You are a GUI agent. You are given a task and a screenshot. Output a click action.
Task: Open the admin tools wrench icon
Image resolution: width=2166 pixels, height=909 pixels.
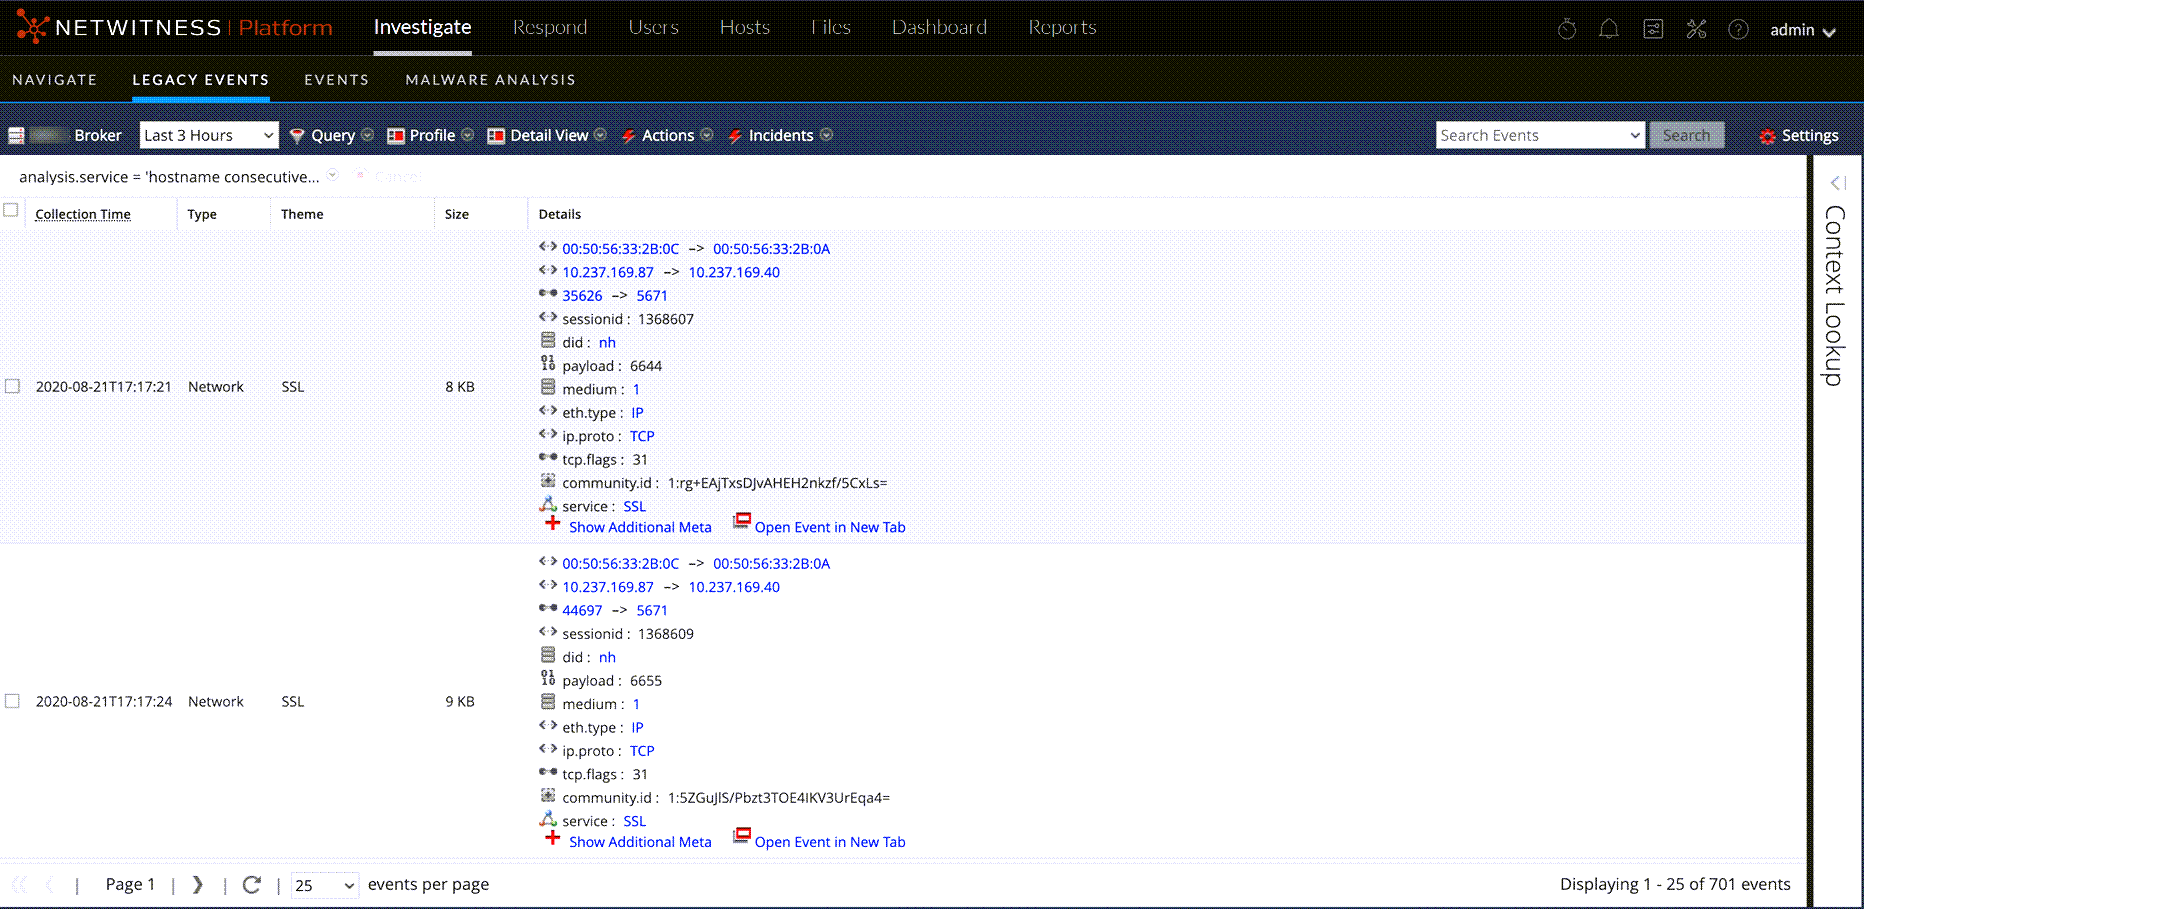point(1696,29)
